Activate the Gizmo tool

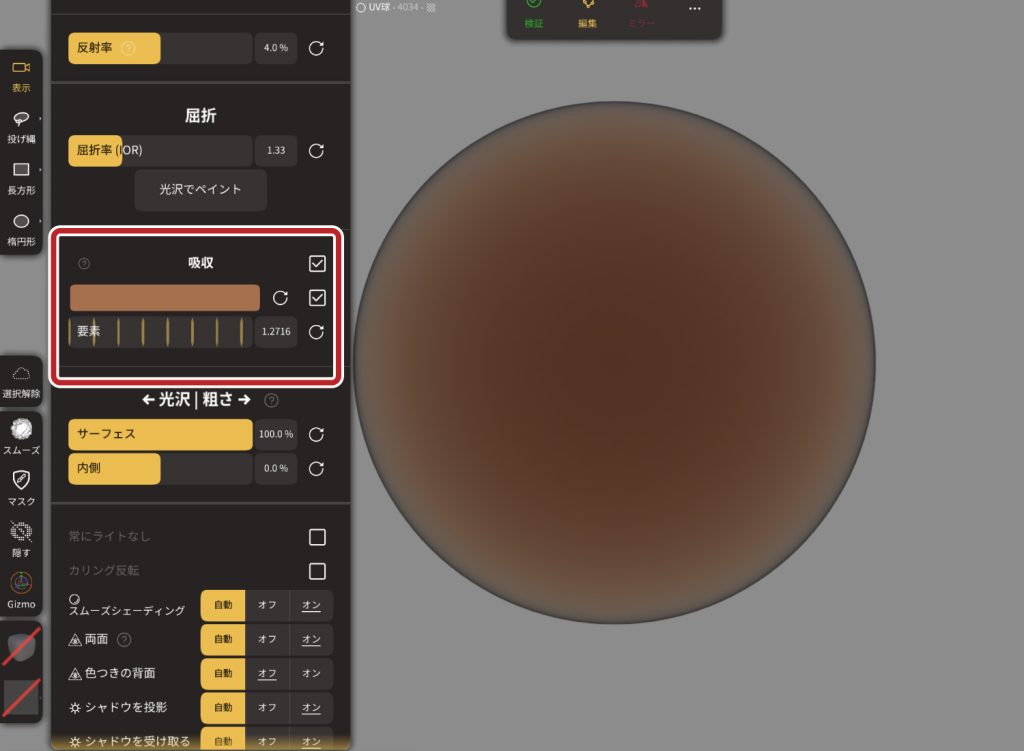point(21,589)
